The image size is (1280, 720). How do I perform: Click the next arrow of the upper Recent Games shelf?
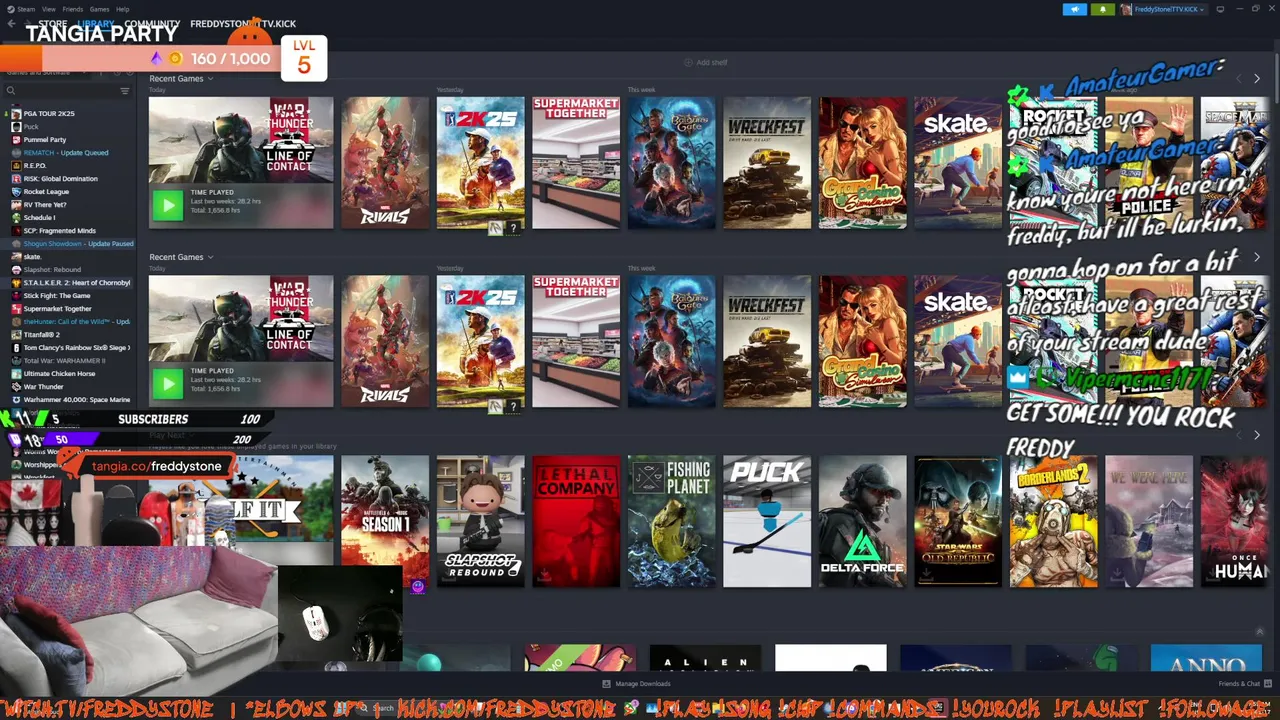pos(1257,78)
